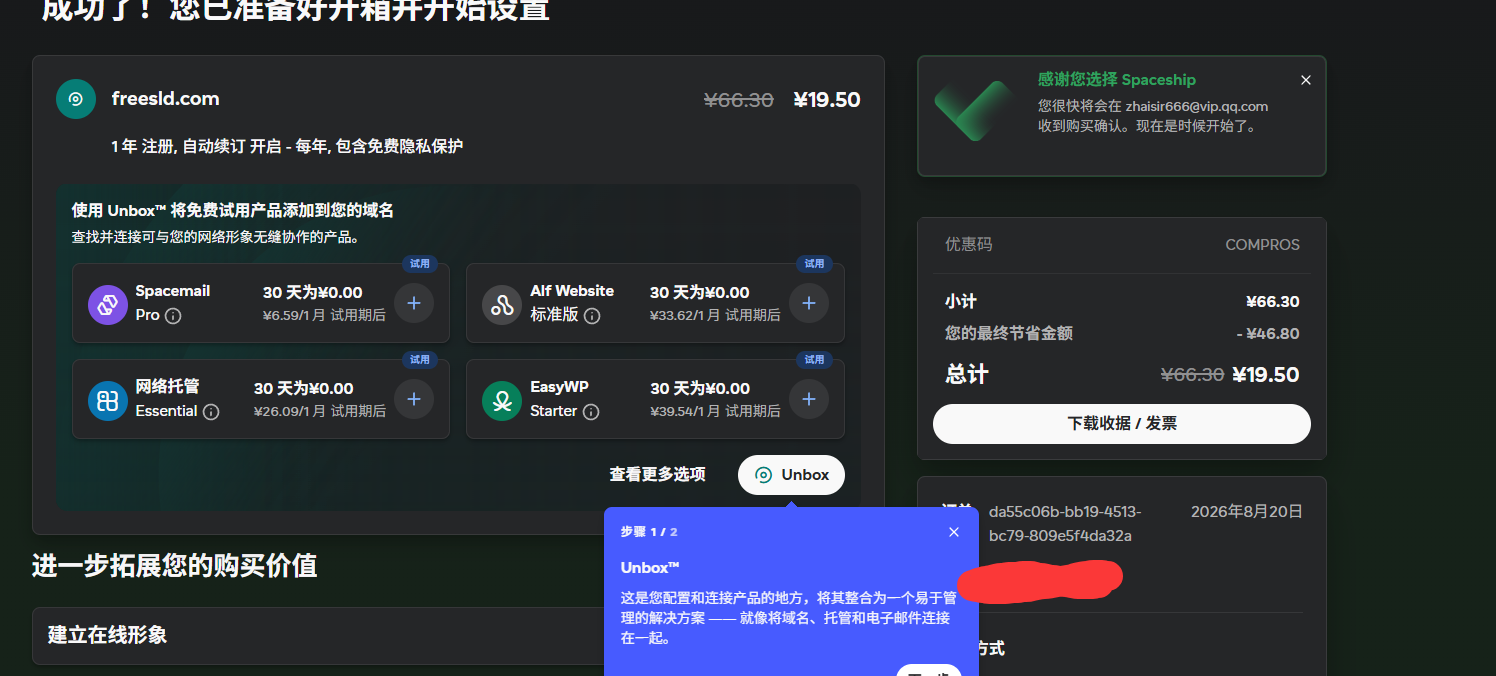The height and width of the screenshot is (676, 1496).
Task: Open EasyWP Starter info icon
Action: tap(591, 412)
